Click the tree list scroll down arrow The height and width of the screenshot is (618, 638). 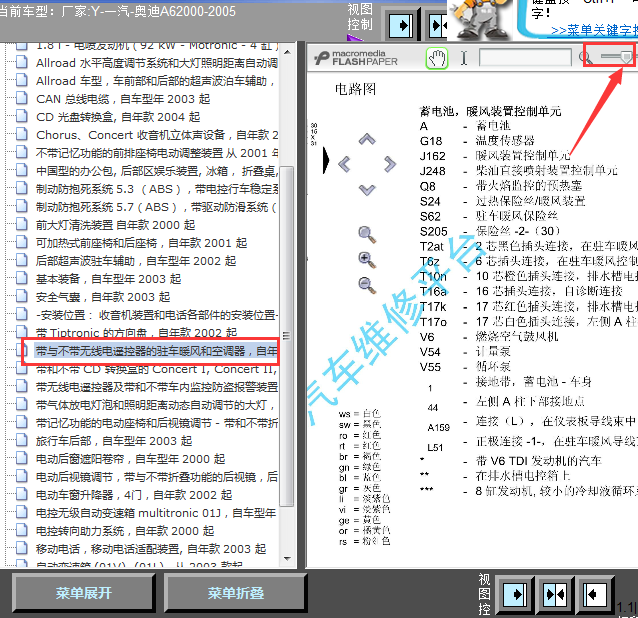click(287, 558)
